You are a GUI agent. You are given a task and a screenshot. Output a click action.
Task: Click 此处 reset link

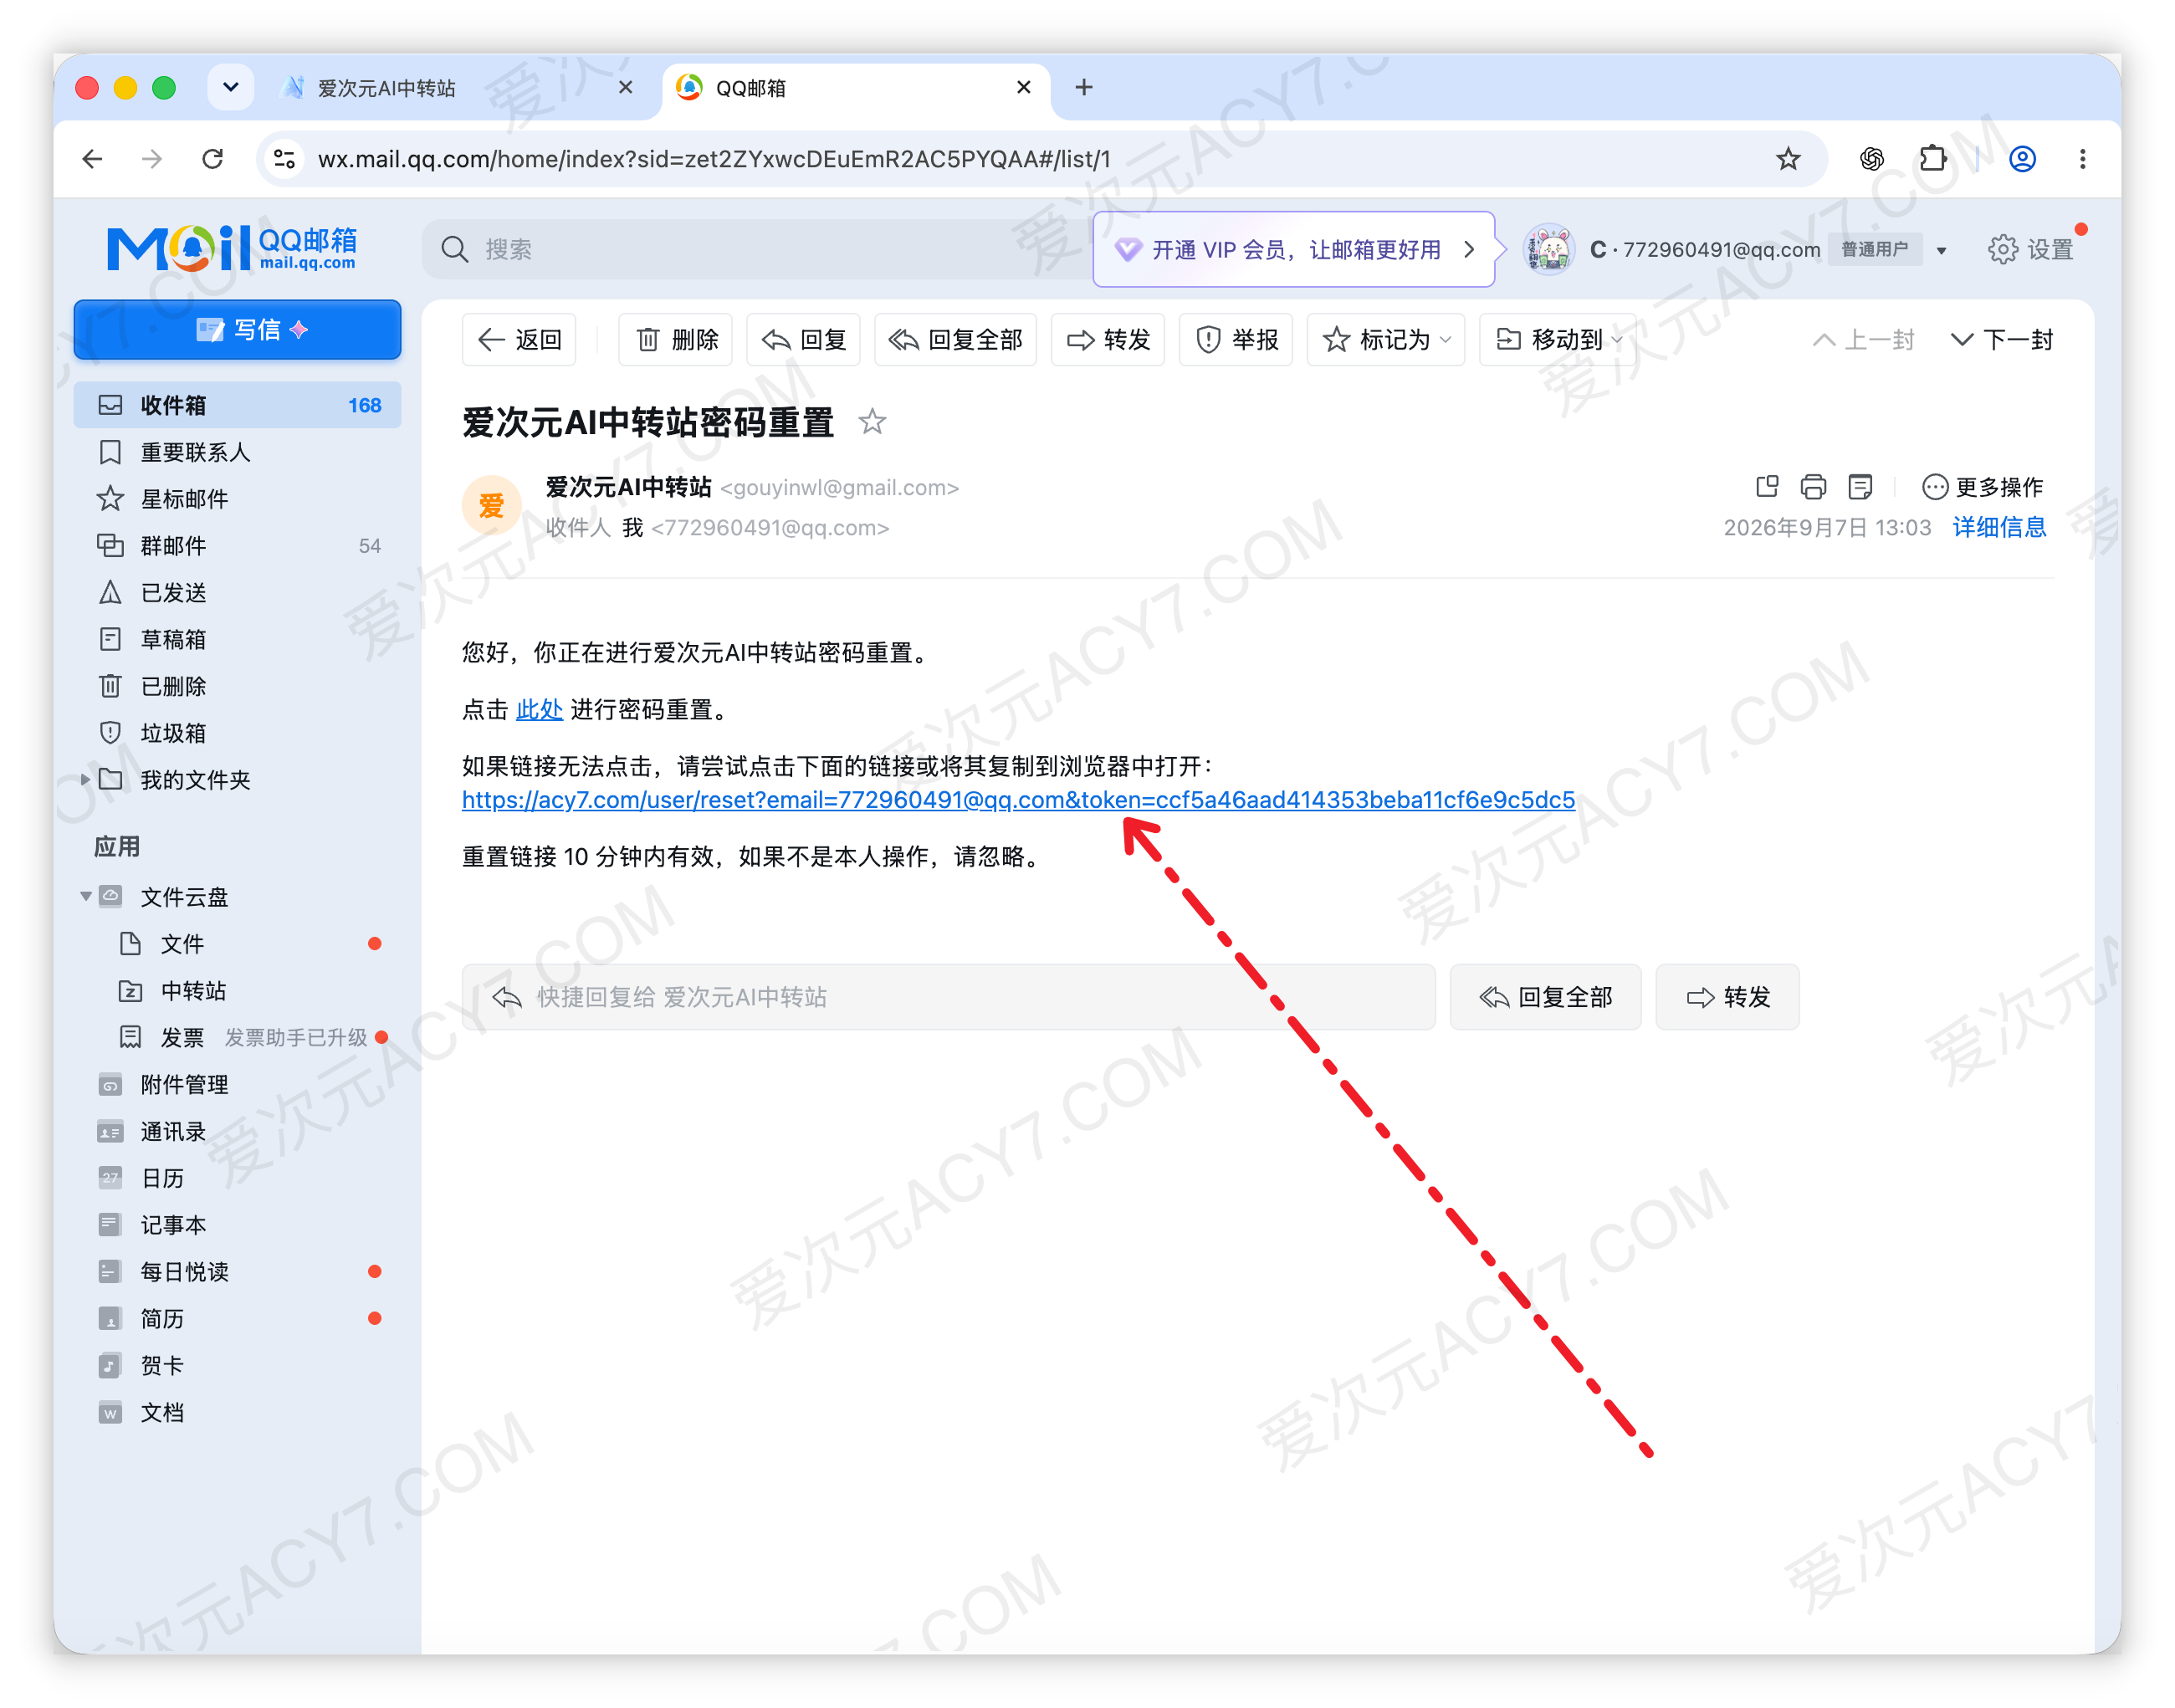coord(539,710)
